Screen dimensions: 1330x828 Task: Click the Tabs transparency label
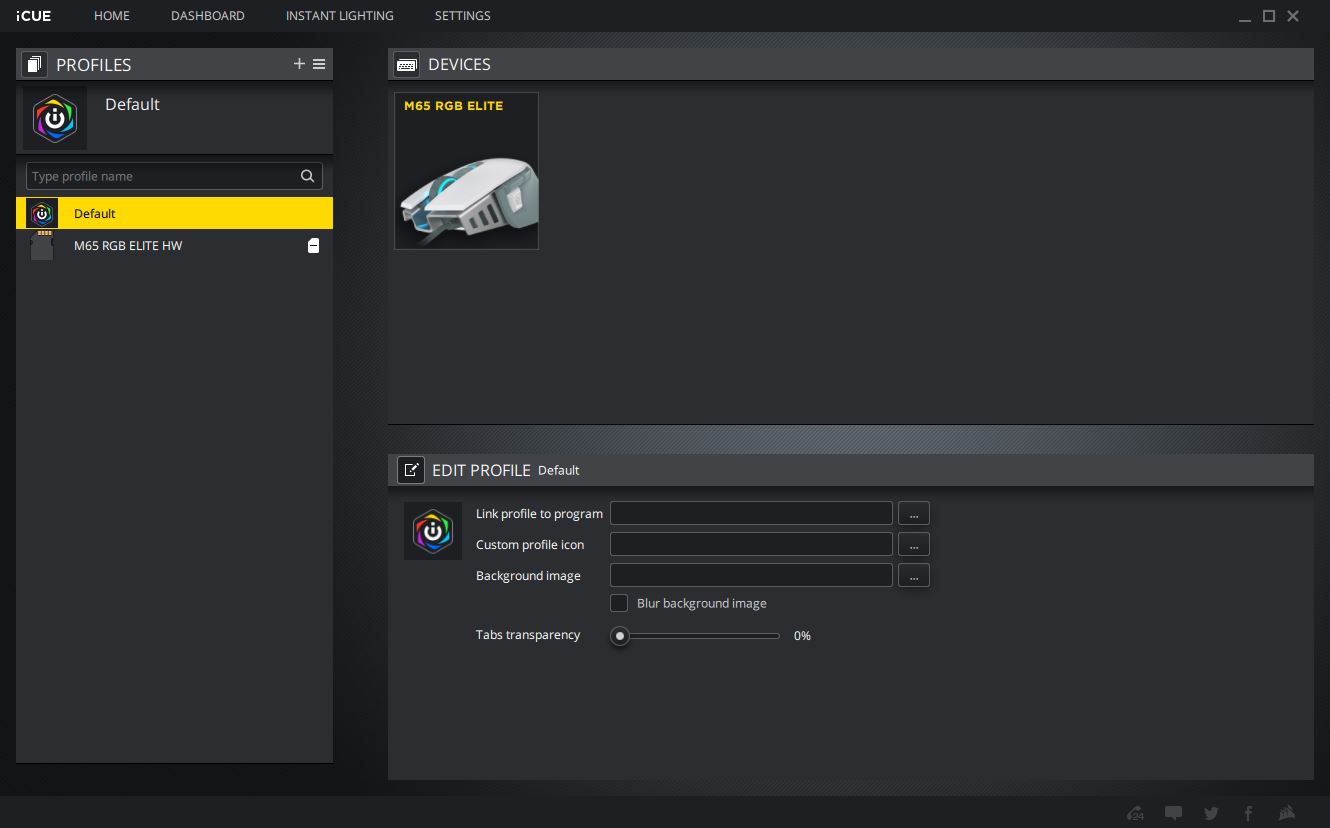[528, 635]
